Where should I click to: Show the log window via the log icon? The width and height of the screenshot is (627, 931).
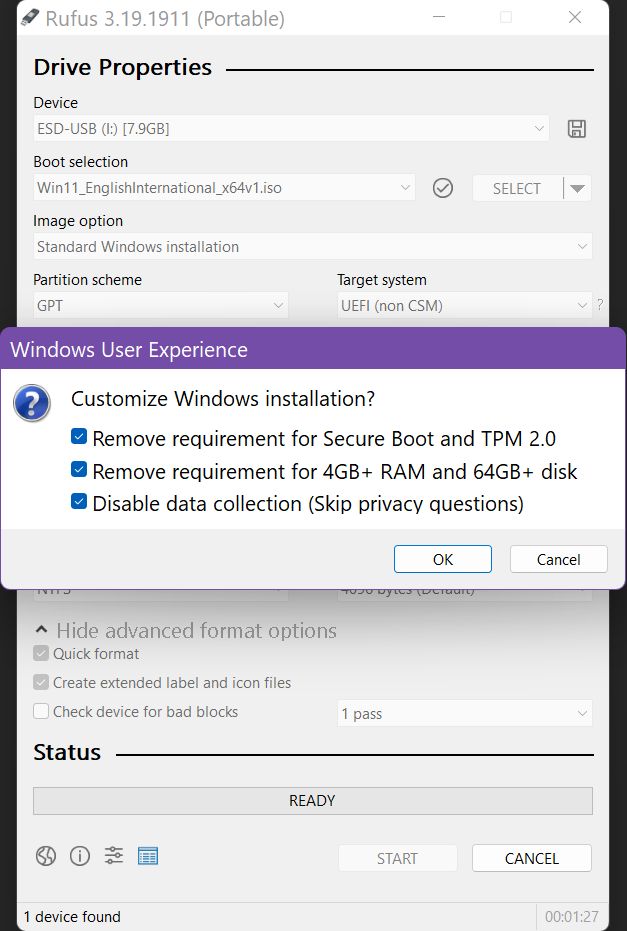click(148, 856)
